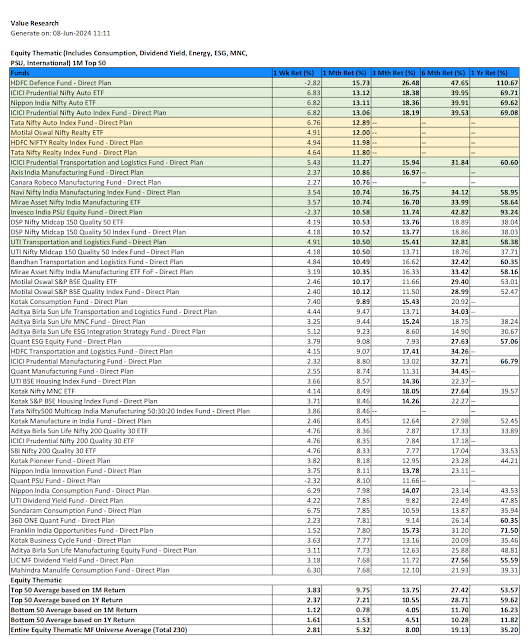This screenshot has height=640, width=531.
Task: Select 'Bandhan Transportation and Logistics Fund - Direct Plan'
Action: (97, 262)
